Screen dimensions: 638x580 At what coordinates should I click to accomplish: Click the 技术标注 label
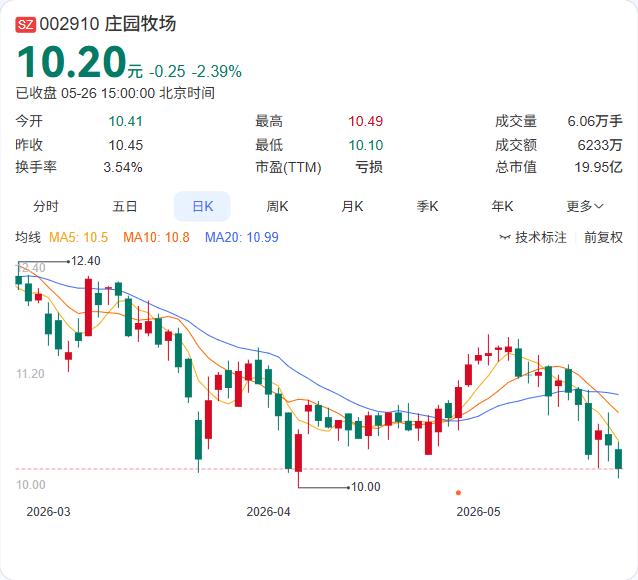(x=541, y=237)
